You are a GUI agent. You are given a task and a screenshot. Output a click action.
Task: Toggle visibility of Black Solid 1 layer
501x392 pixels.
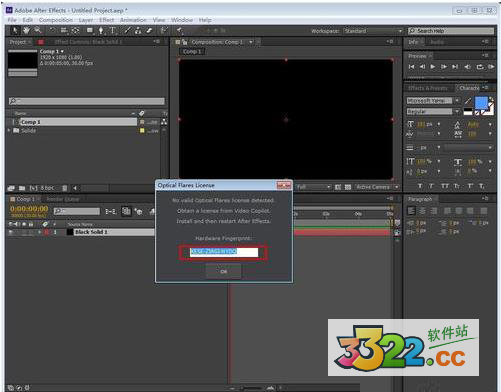[x=11, y=232]
